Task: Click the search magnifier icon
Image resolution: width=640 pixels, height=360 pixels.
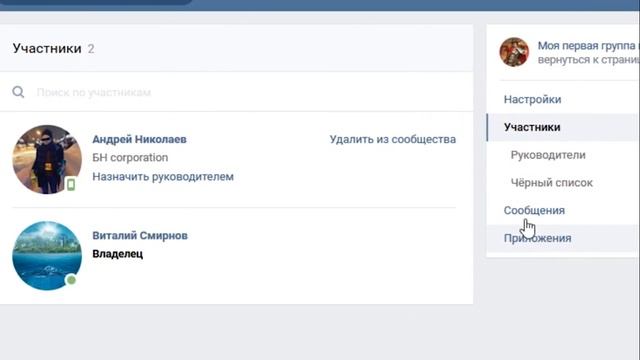Action: (x=18, y=92)
